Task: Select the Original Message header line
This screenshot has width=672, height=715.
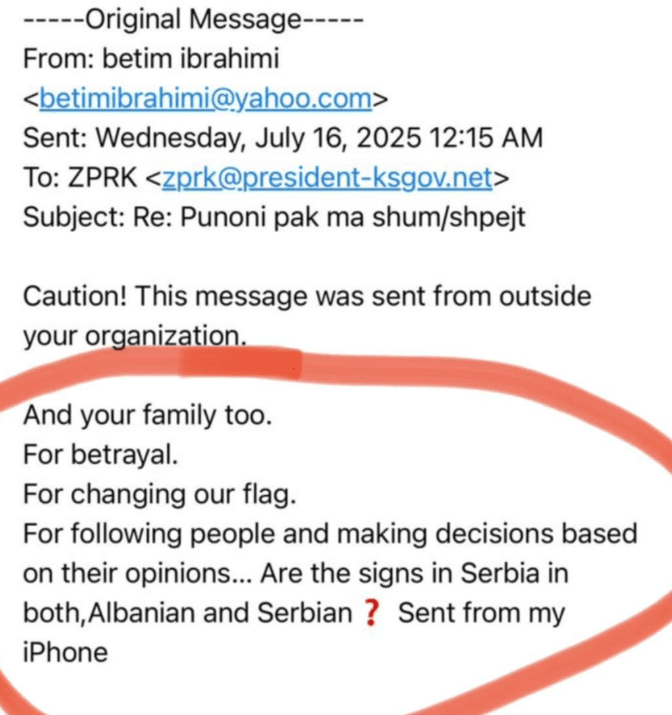Action: click(x=193, y=19)
